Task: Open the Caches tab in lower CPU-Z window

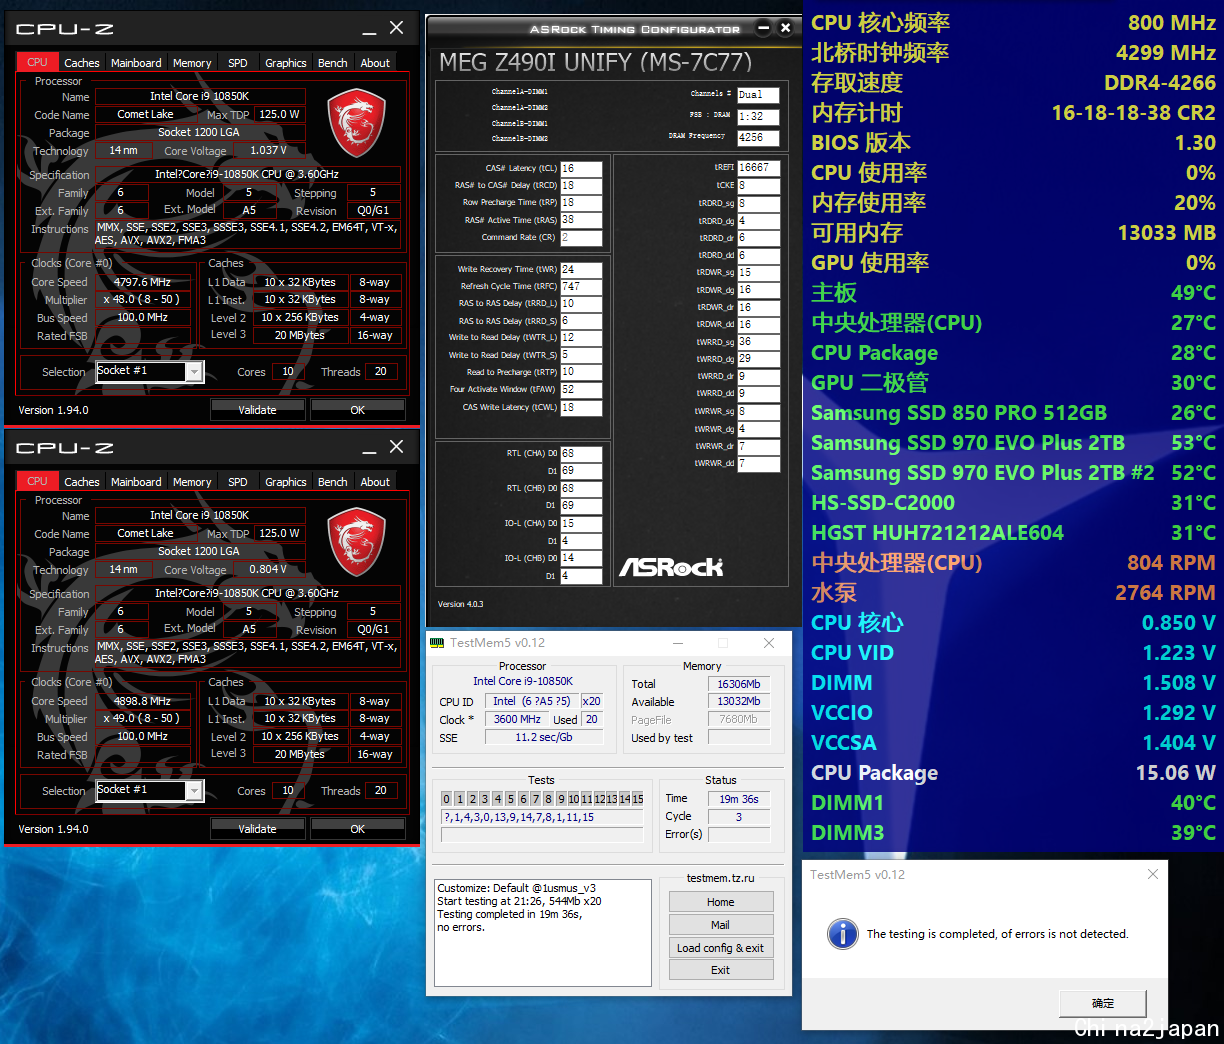Action: tap(82, 482)
